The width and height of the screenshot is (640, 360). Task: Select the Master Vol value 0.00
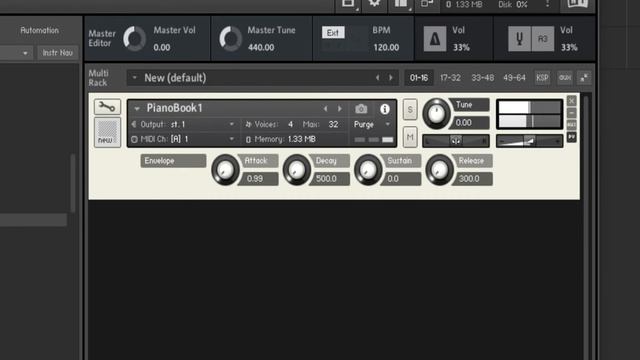pos(162,47)
